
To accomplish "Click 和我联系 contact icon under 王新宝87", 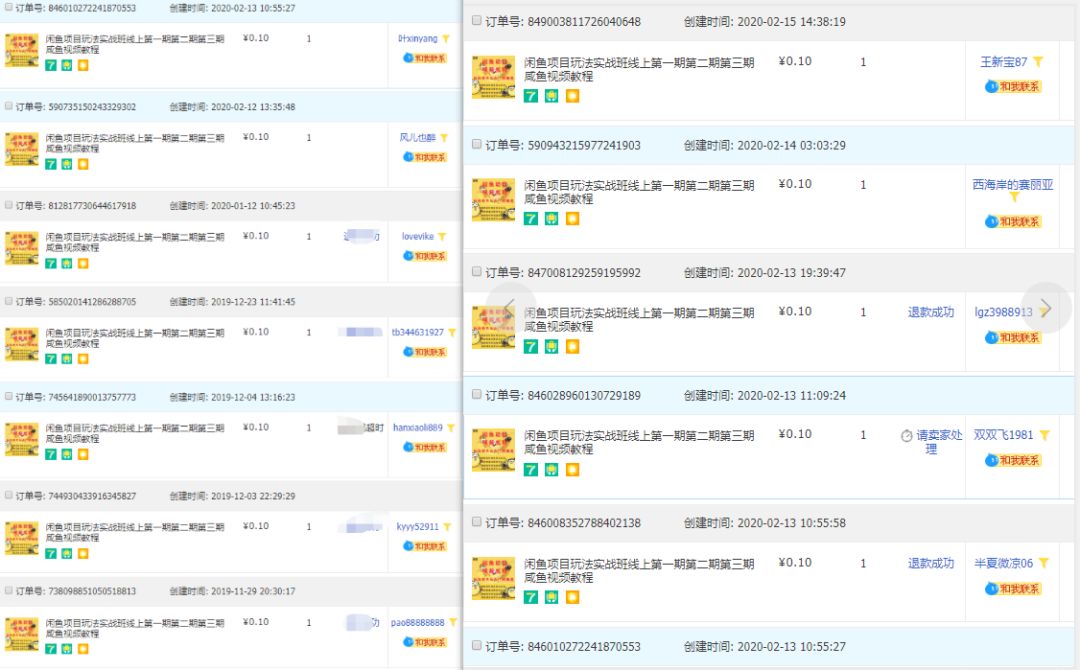I will (1013, 87).
